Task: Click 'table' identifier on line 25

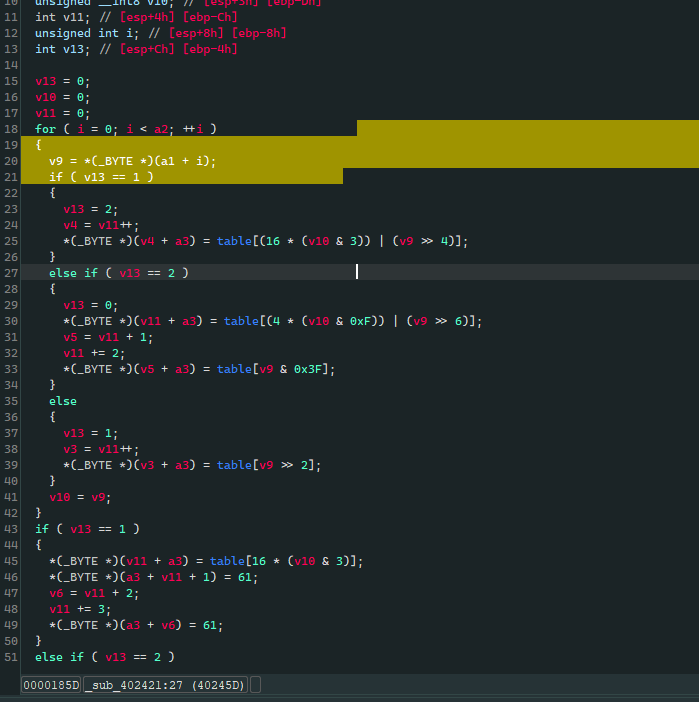Action: click(234, 241)
